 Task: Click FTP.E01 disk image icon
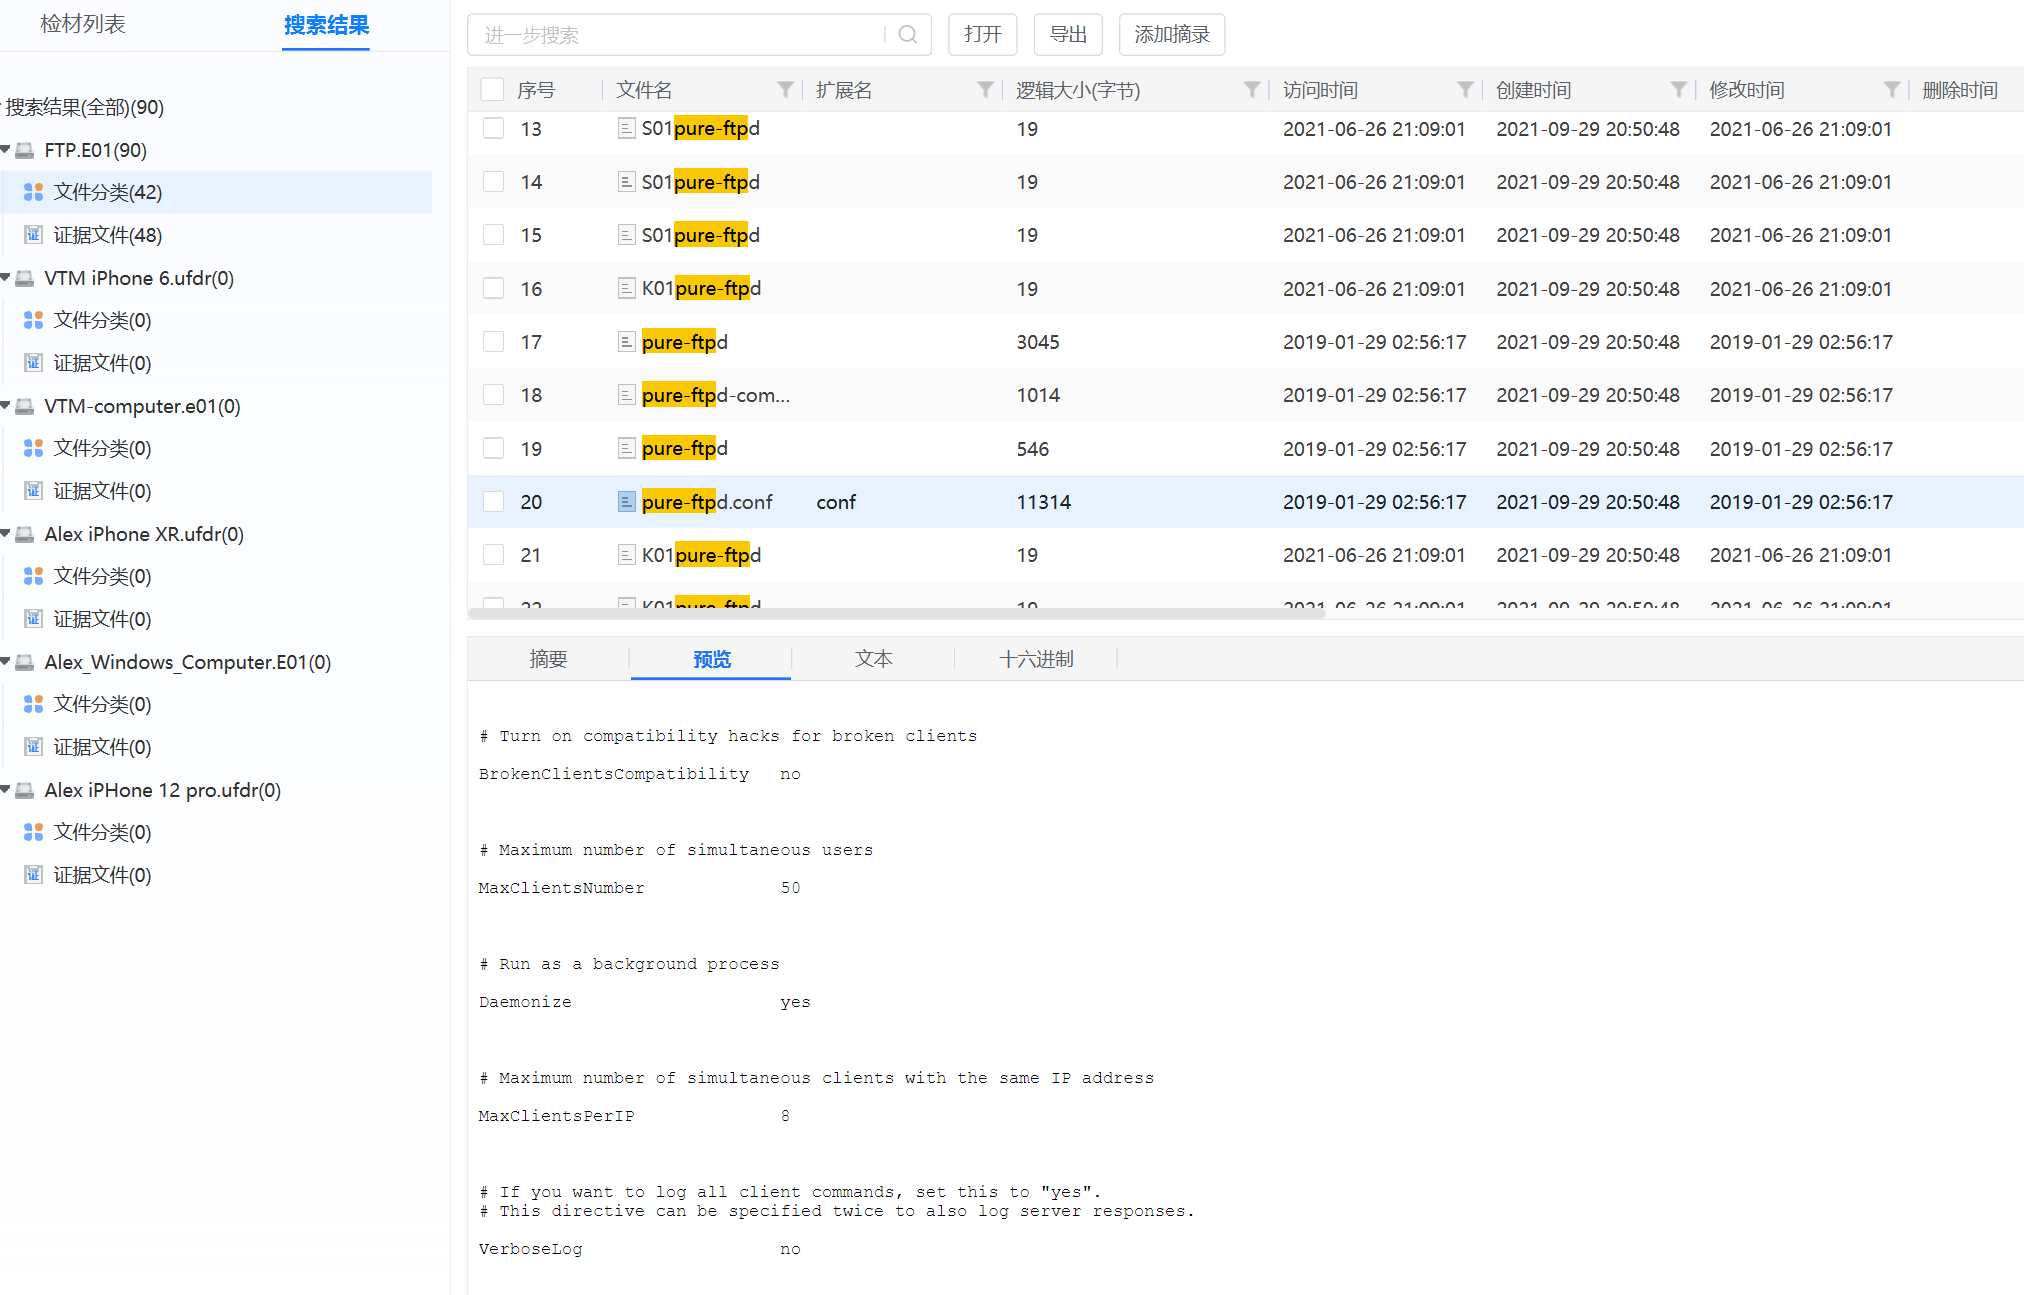coord(25,150)
